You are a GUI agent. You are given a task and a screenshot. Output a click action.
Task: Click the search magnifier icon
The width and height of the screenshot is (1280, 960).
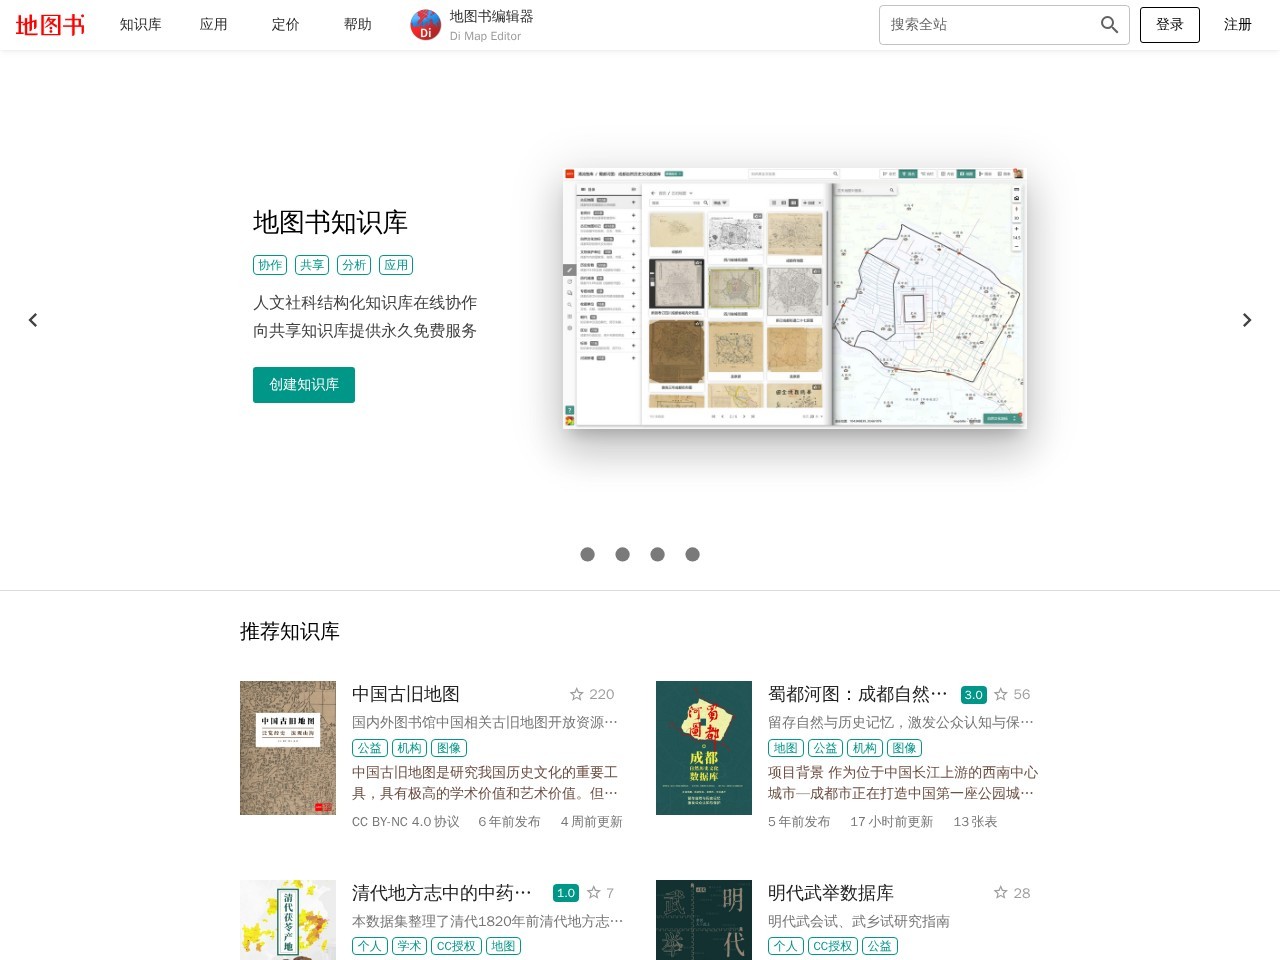click(1109, 25)
